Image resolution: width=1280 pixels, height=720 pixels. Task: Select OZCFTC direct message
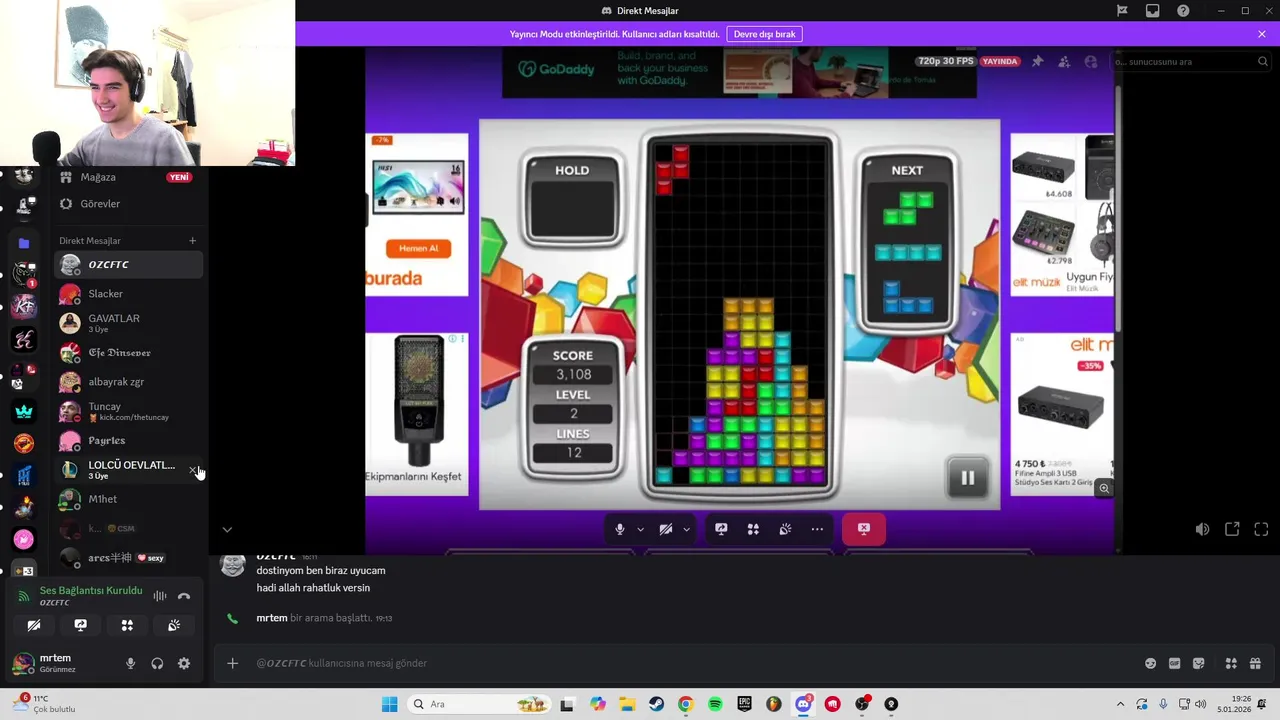pos(128,265)
